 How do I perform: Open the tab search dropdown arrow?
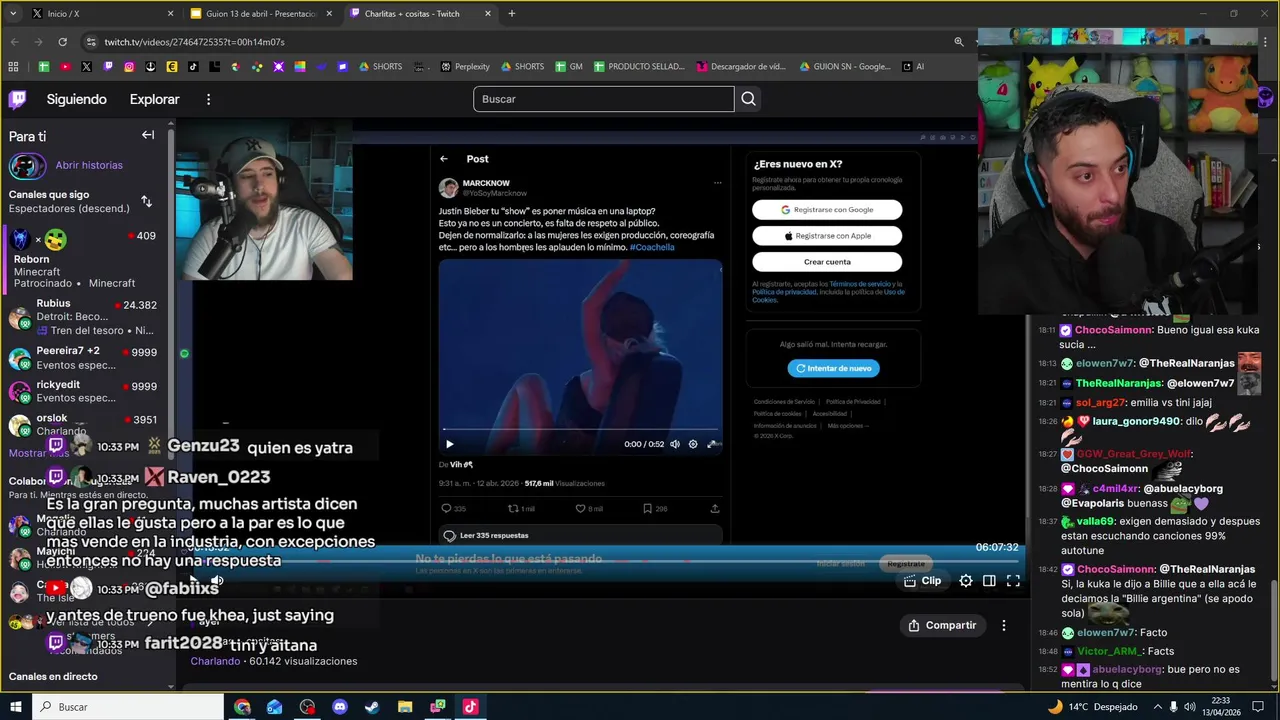coord(13,14)
